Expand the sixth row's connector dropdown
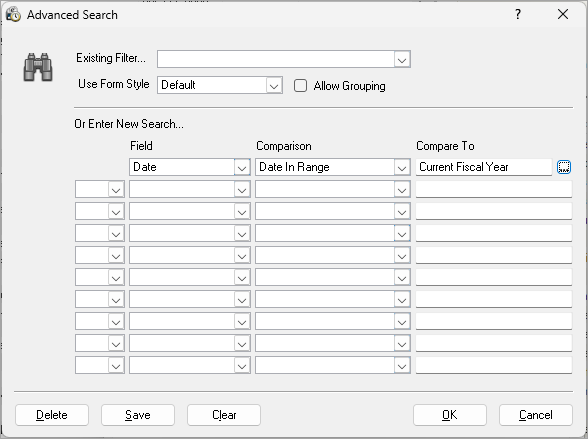The image size is (588, 439). tap(116, 278)
